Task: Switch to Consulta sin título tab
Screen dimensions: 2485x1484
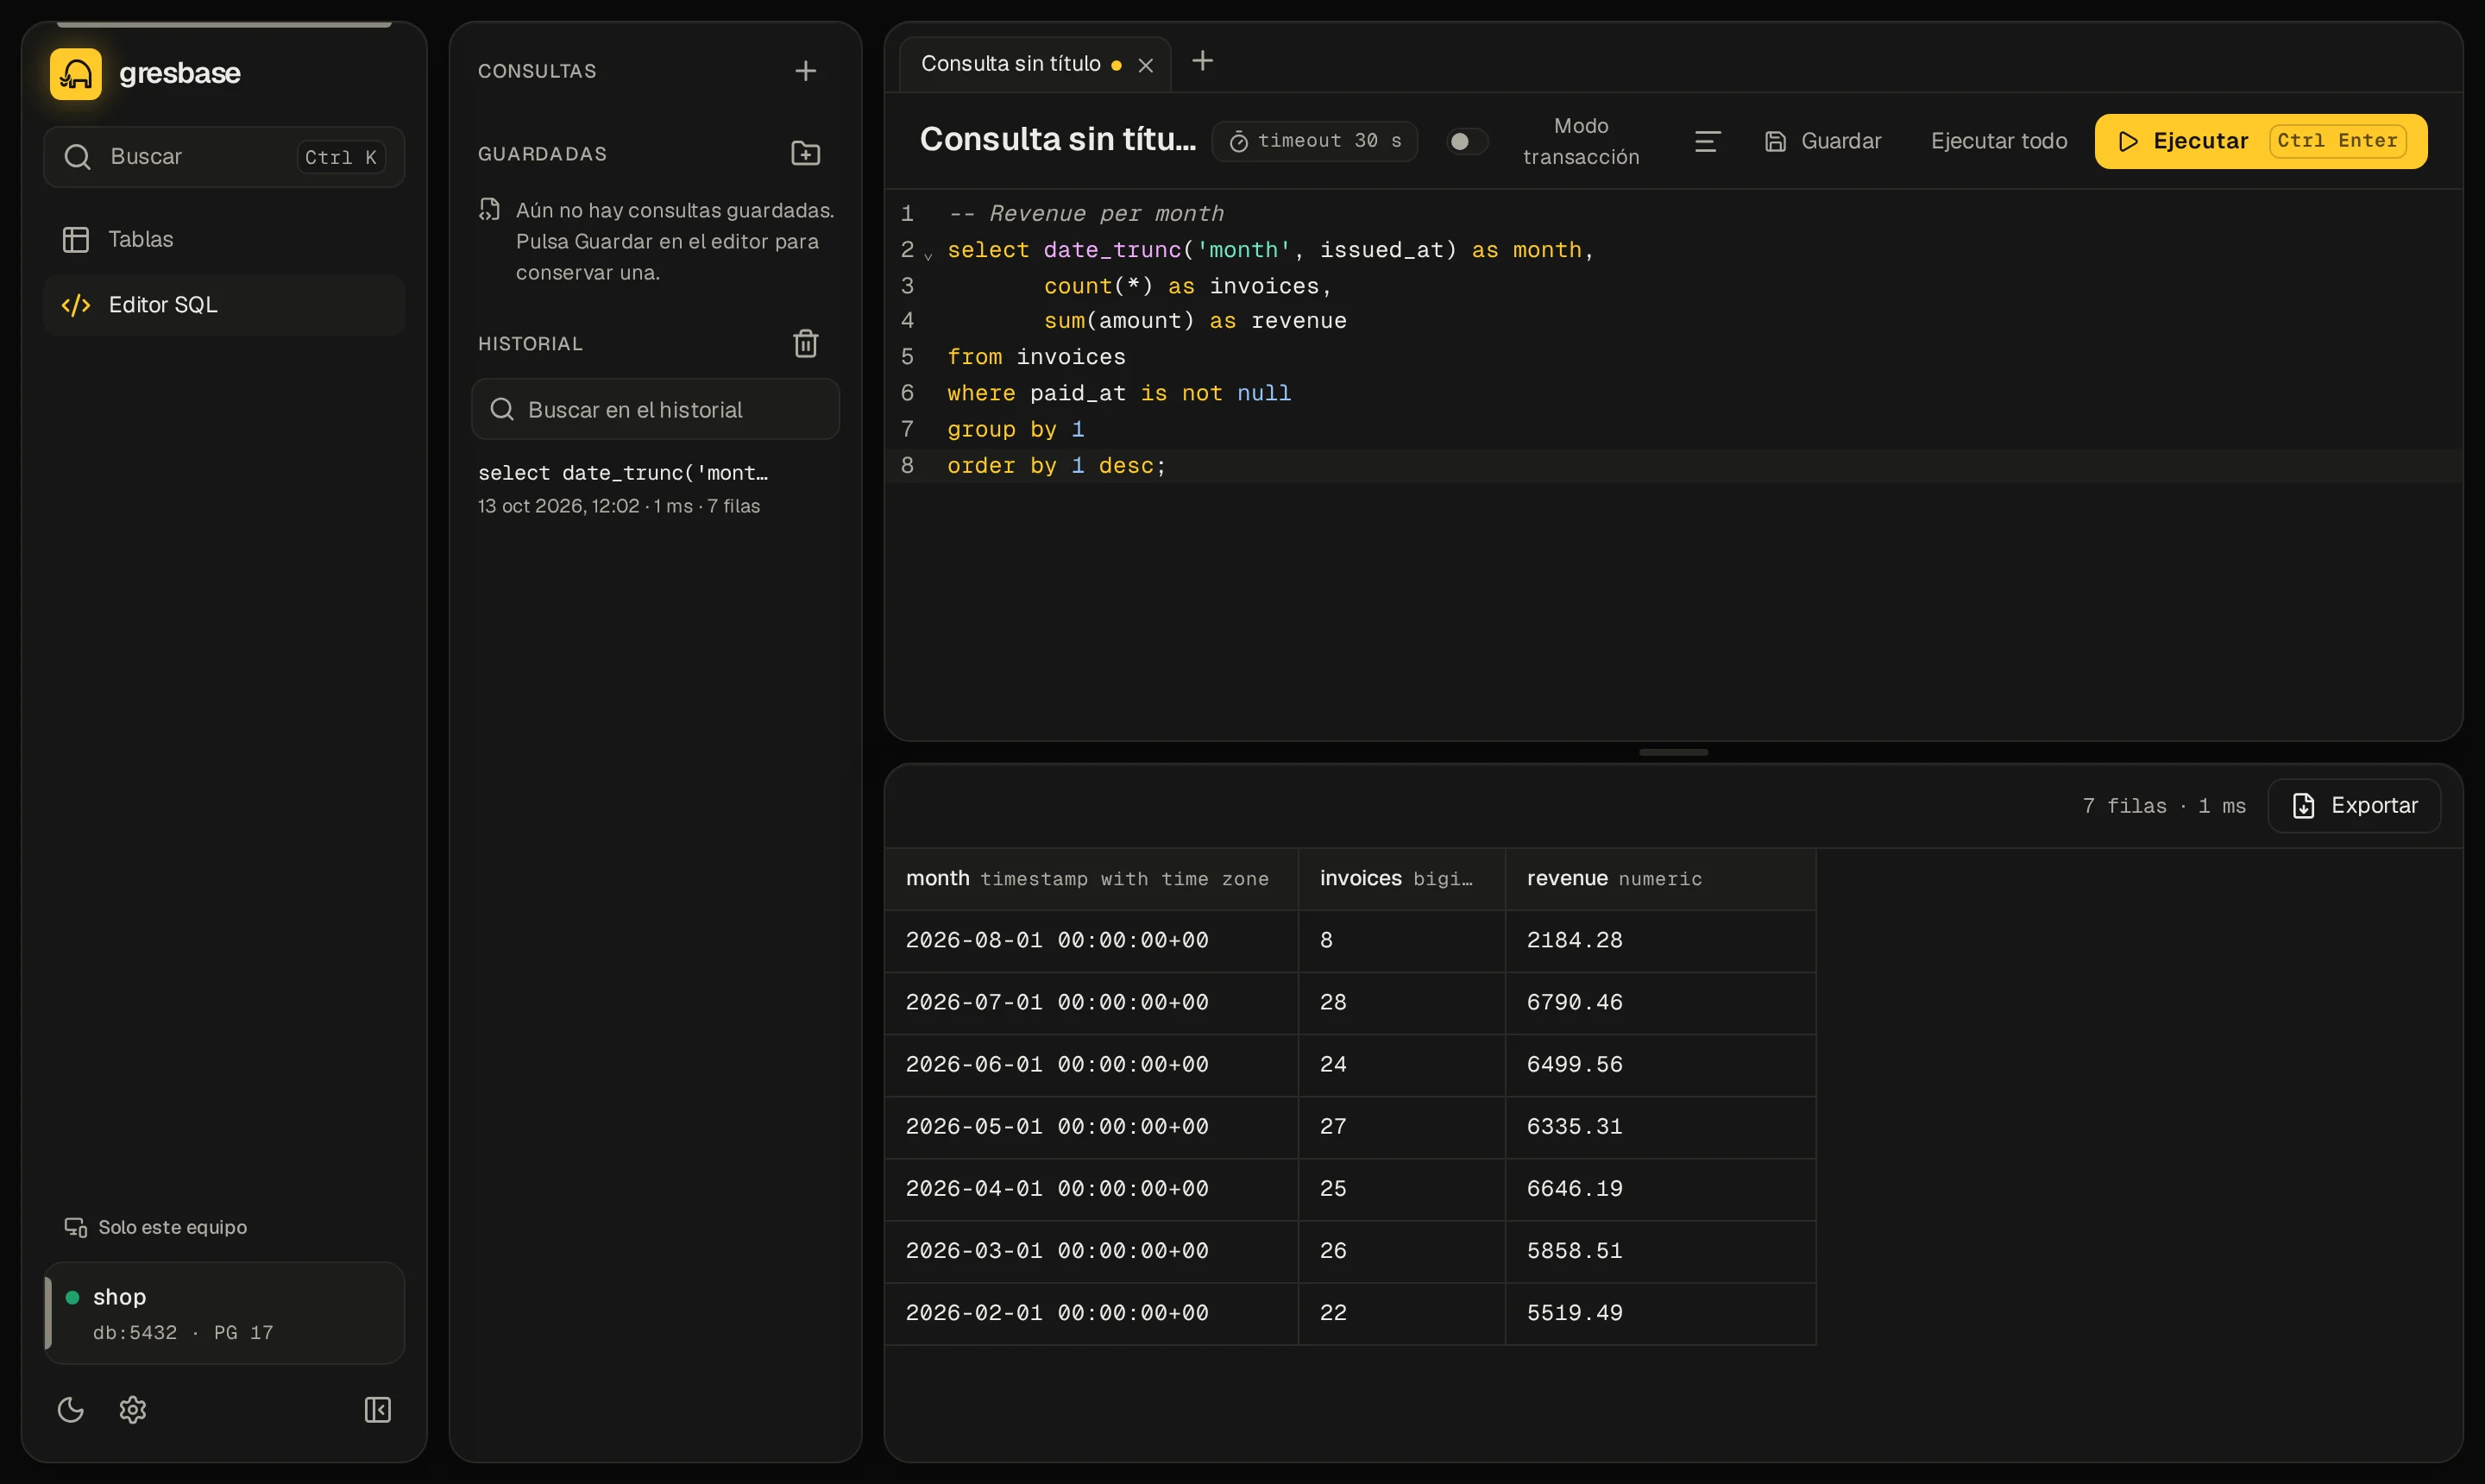Action: point(1010,64)
